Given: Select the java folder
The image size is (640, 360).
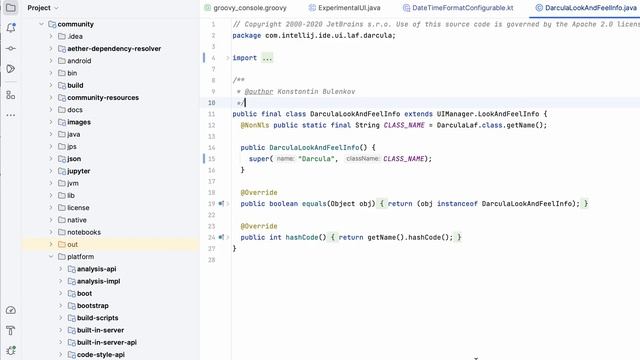Looking at the screenshot, I should (73, 134).
